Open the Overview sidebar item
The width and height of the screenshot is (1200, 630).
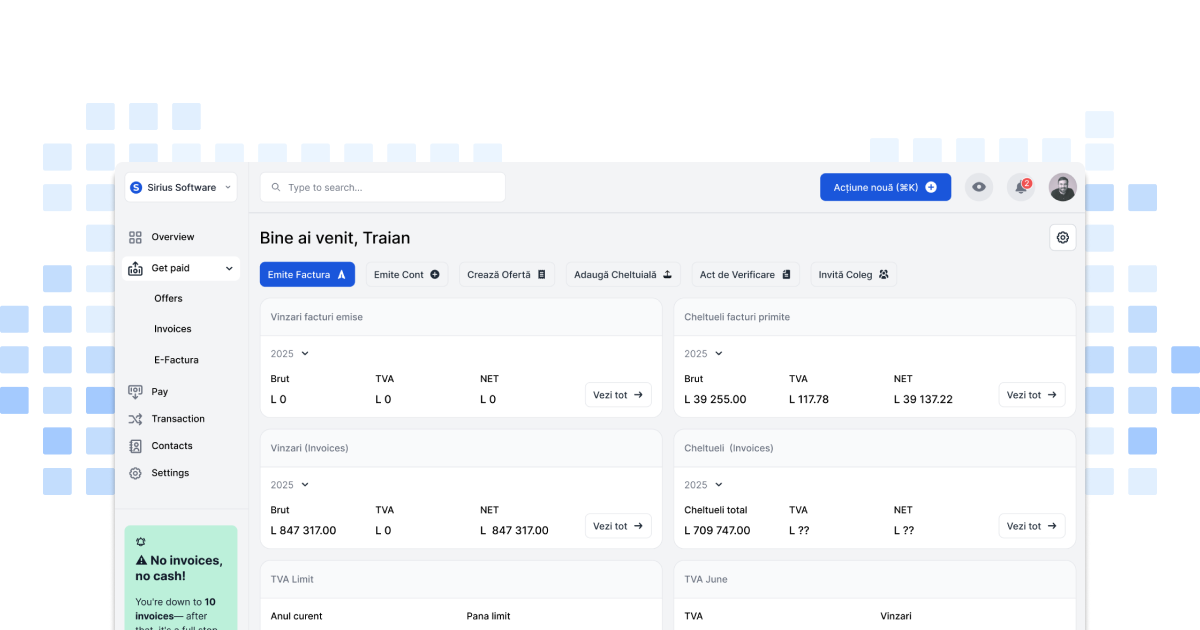tap(172, 237)
